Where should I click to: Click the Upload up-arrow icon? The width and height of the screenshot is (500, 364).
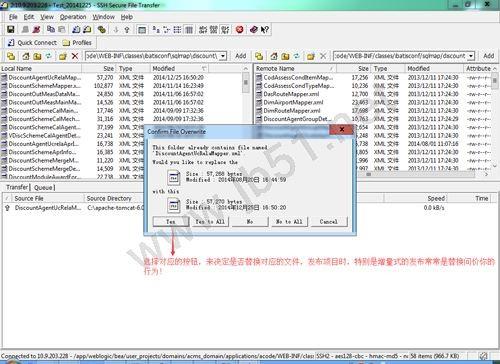point(127,29)
